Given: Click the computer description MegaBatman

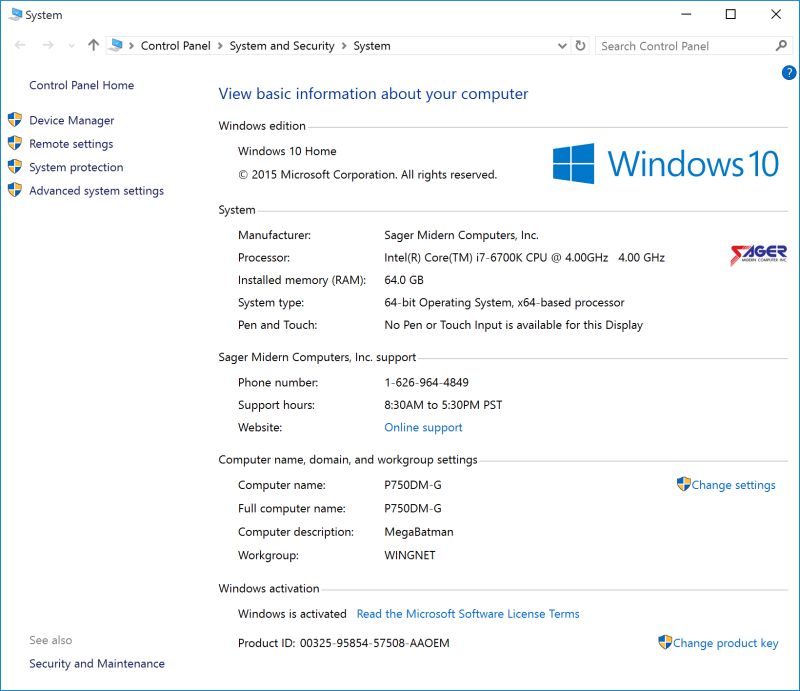Looking at the screenshot, I should coord(419,532).
